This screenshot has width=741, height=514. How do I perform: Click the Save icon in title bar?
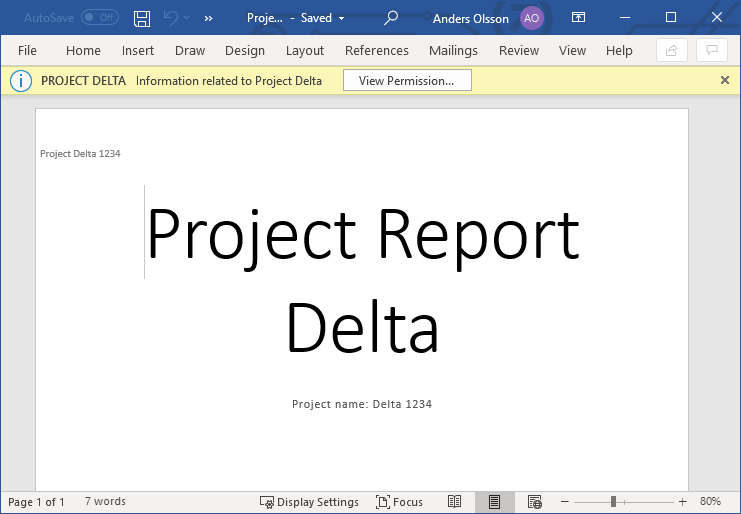click(142, 18)
